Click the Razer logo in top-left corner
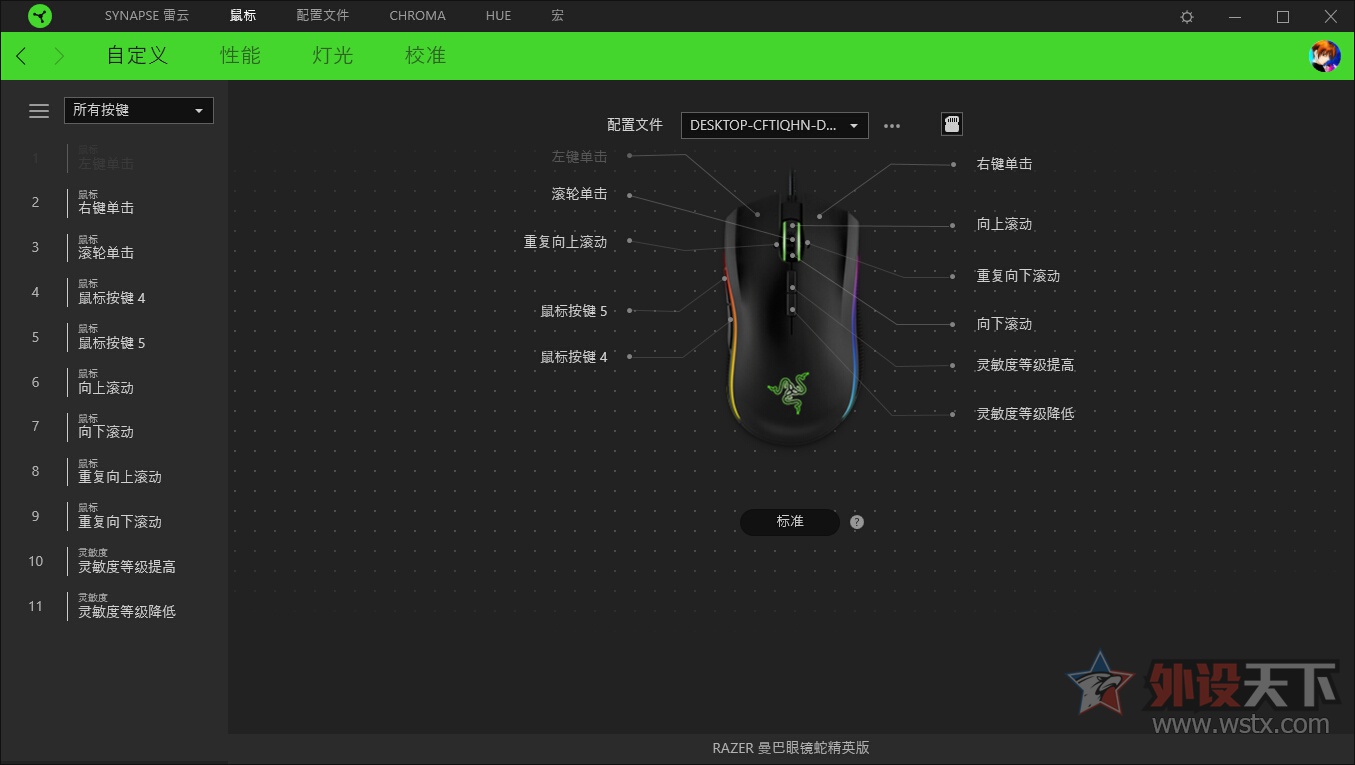The width and height of the screenshot is (1355, 765). (40, 15)
